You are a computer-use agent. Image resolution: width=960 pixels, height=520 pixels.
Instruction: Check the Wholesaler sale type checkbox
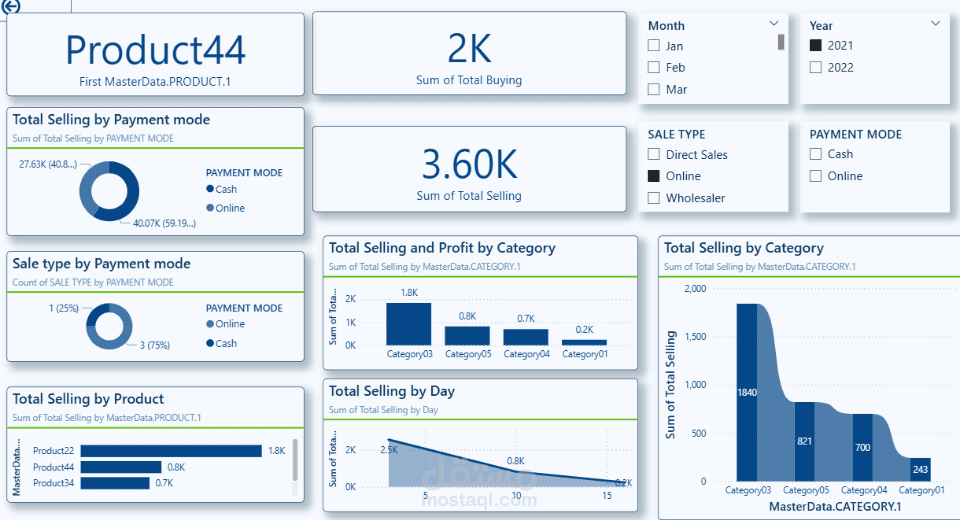(x=654, y=198)
